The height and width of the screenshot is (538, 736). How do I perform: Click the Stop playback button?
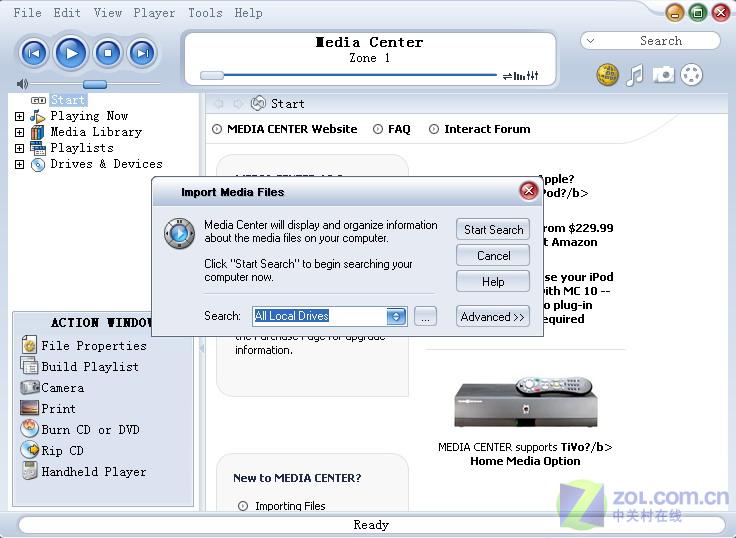point(108,53)
